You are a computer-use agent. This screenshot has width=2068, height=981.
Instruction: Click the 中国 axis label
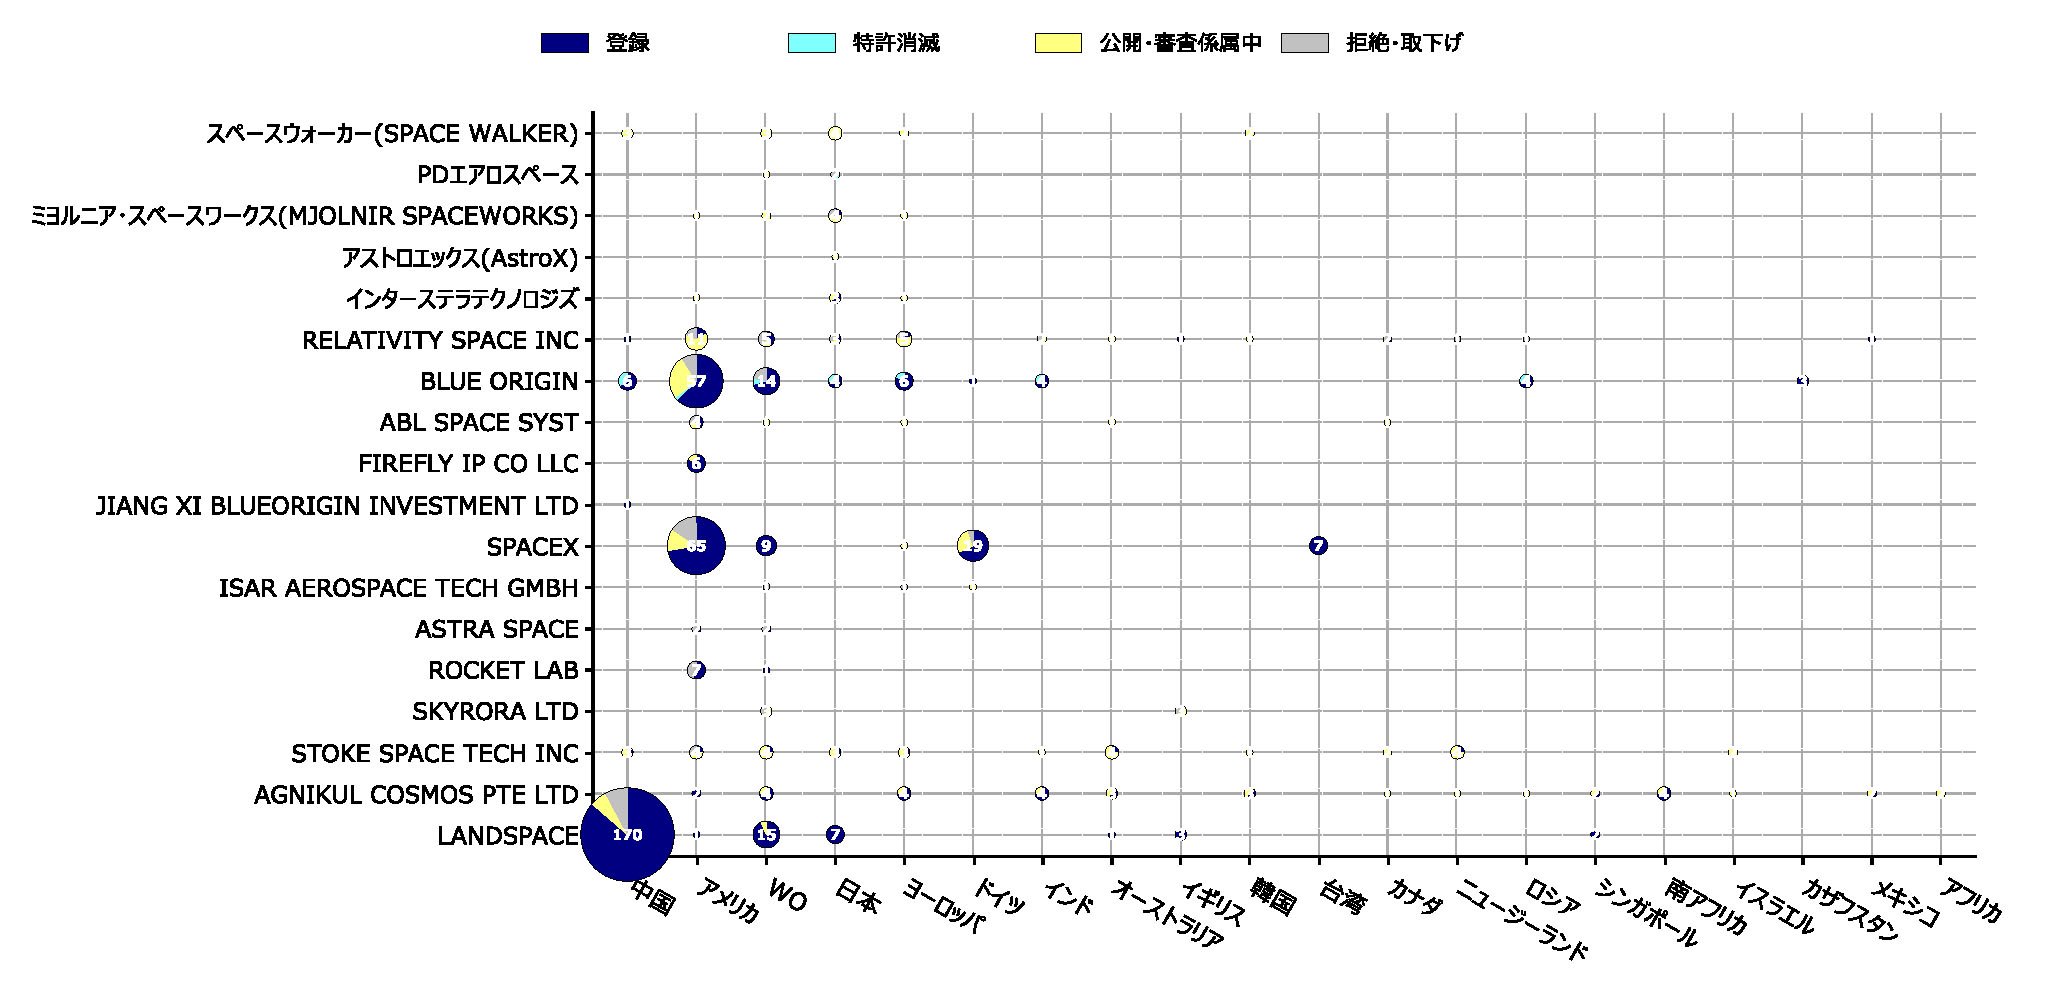tap(652, 897)
